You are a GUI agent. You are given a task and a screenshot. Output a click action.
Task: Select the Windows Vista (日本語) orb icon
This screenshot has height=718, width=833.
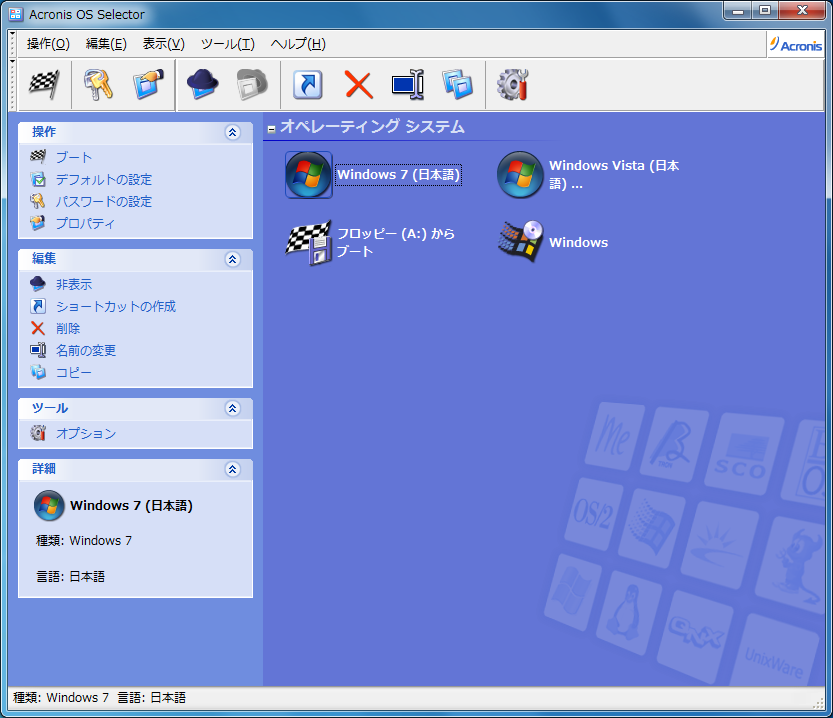(520, 175)
